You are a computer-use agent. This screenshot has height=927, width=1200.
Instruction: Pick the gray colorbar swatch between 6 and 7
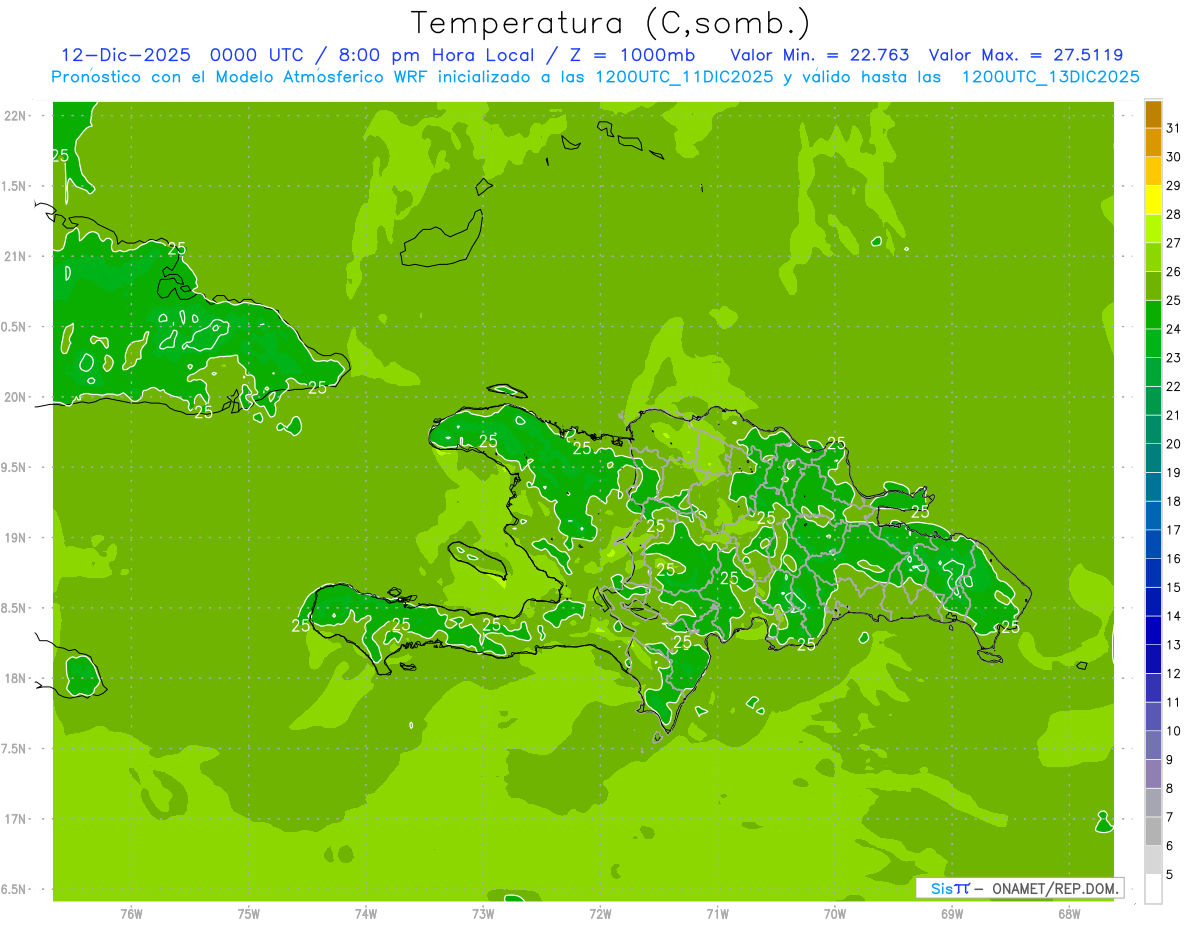(1153, 831)
